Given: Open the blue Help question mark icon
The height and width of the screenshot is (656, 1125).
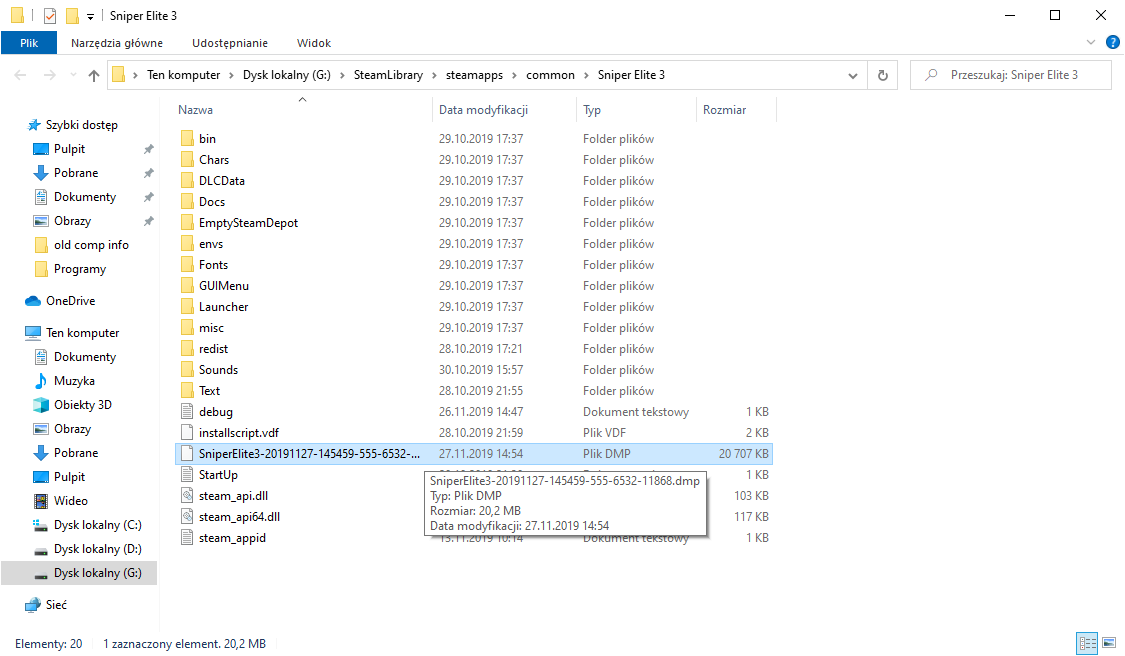Looking at the screenshot, I should pos(1113,42).
